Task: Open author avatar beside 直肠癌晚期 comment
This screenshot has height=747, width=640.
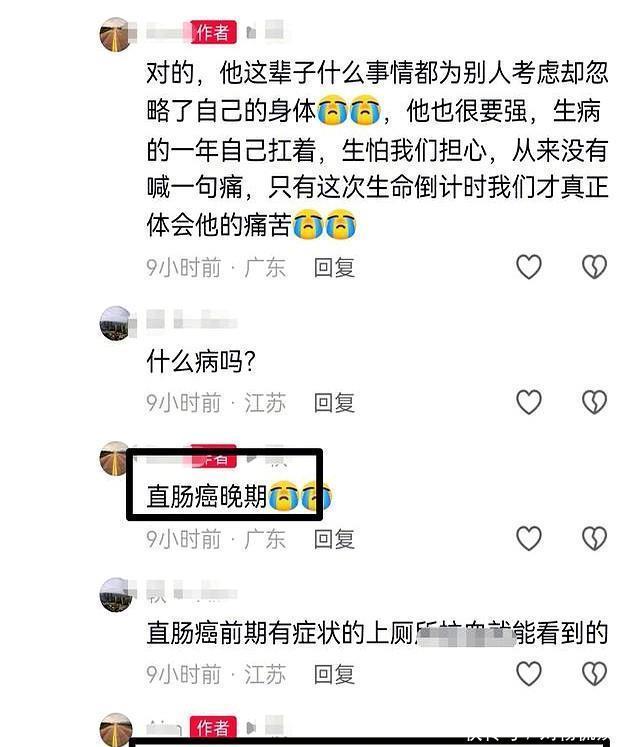Action: [x=113, y=458]
